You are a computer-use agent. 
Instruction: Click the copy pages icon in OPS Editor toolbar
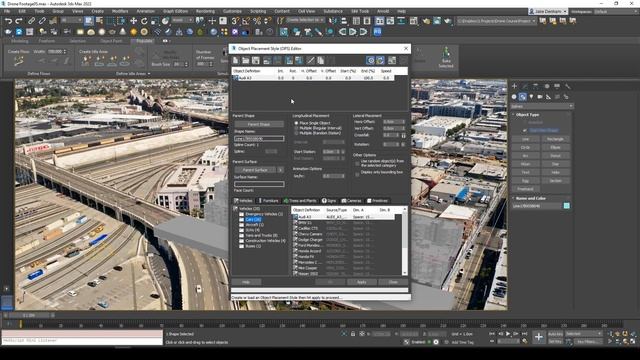(321, 60)
